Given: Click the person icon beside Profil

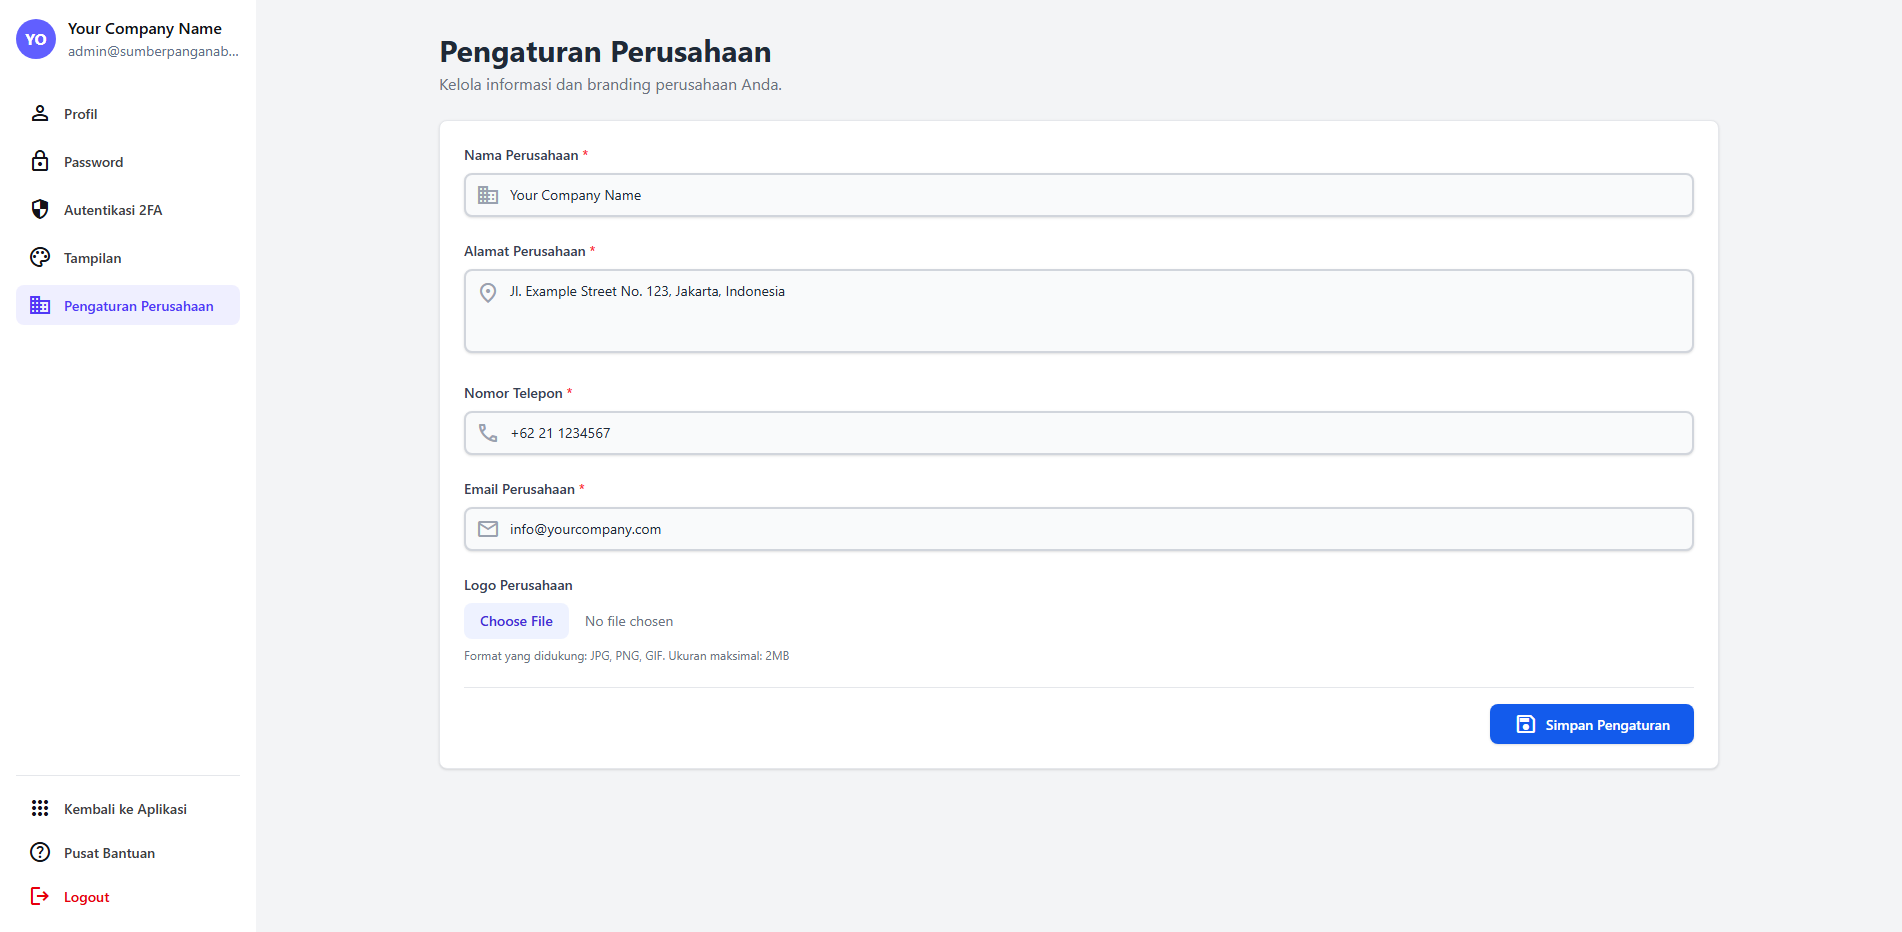Looking at the screenshot, I should click(x=40, y=113).
